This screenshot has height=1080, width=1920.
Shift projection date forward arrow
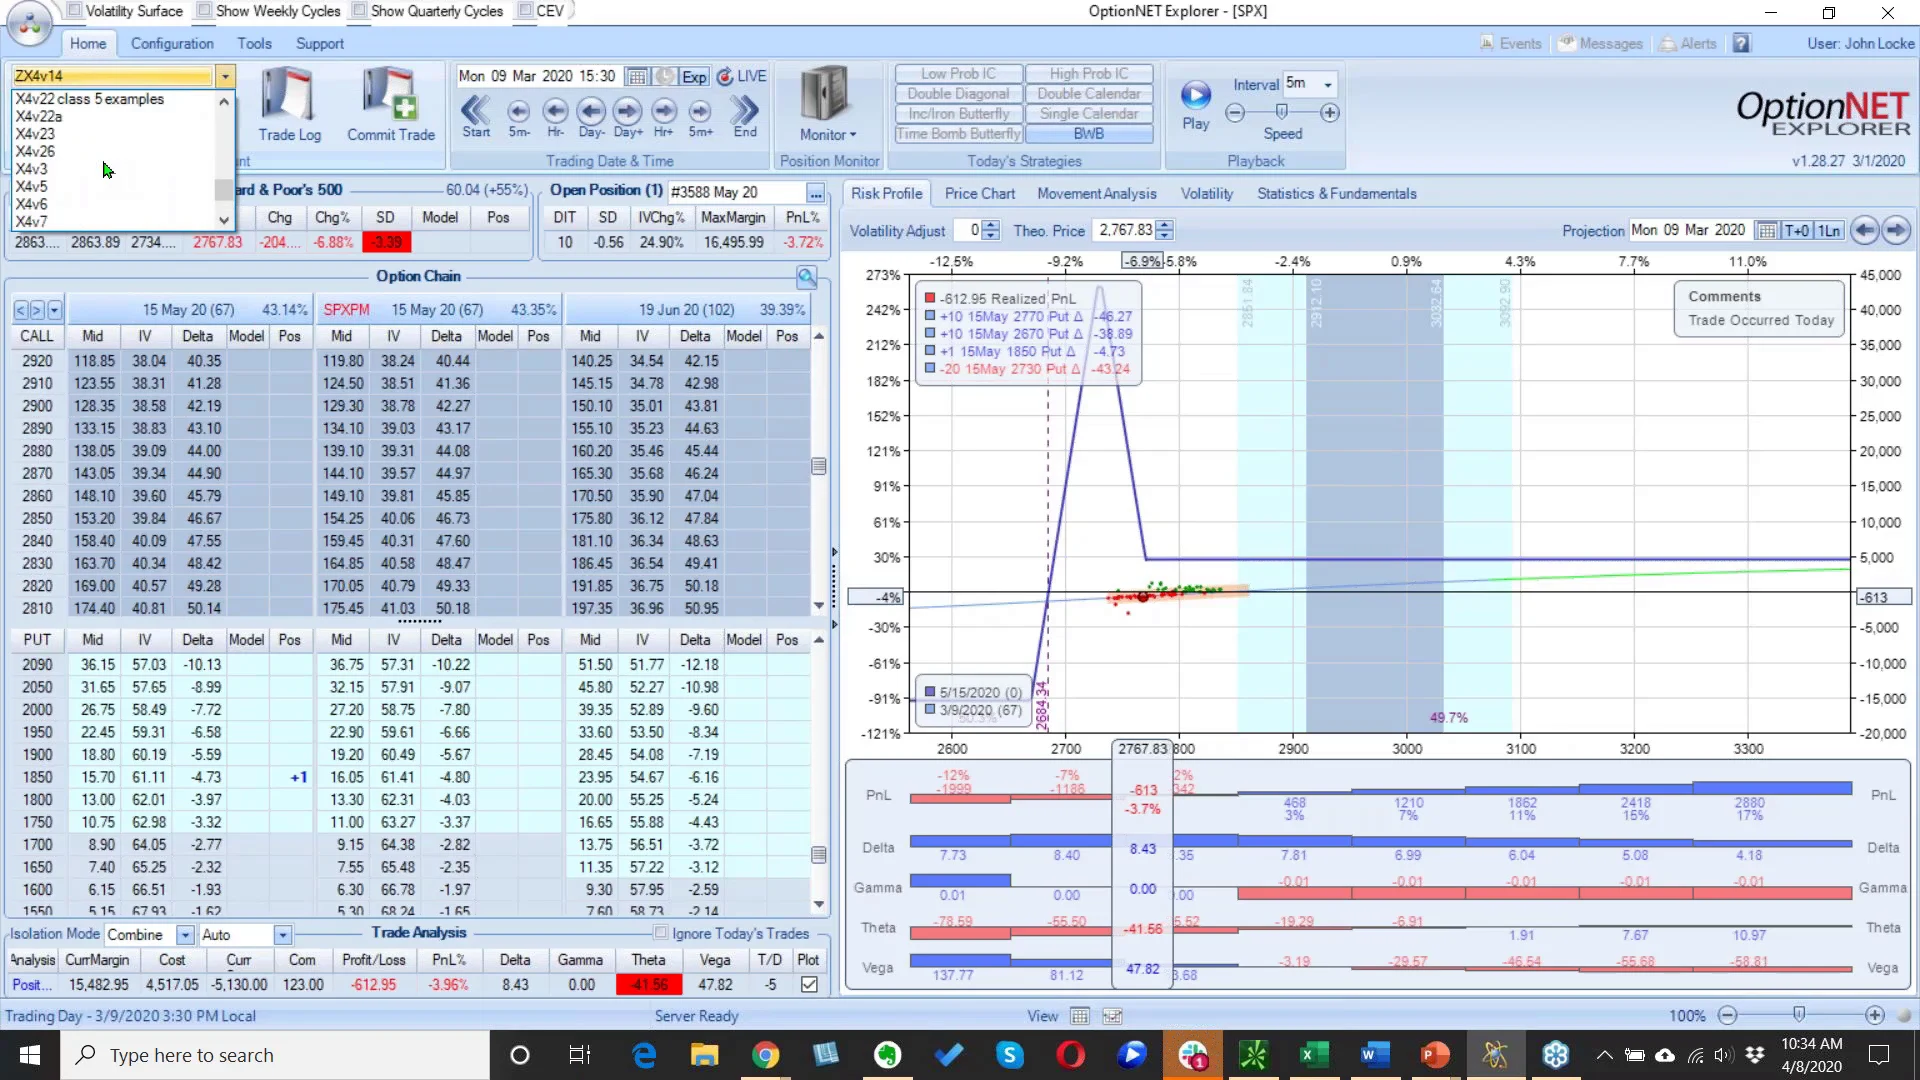(1896, 231)
